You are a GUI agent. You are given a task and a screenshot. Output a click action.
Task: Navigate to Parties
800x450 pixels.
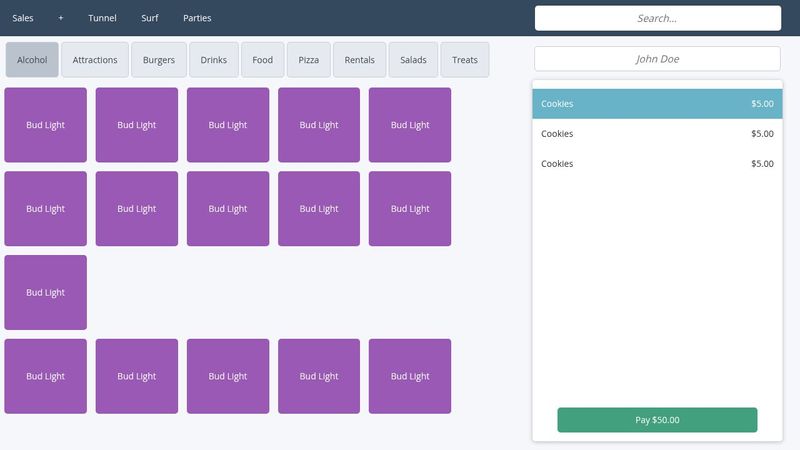(x=197, y=18)
